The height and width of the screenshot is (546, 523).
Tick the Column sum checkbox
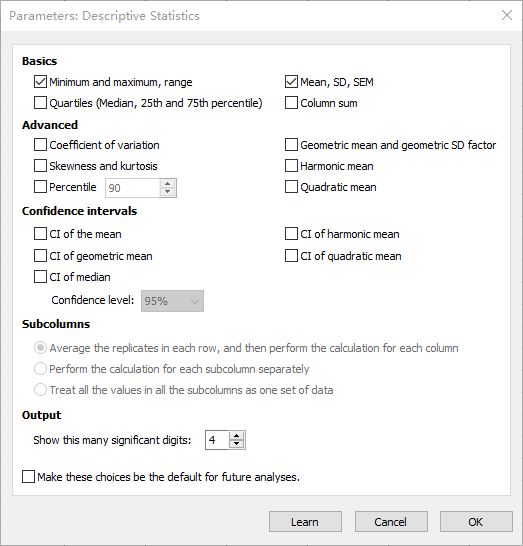click(291, 103)
